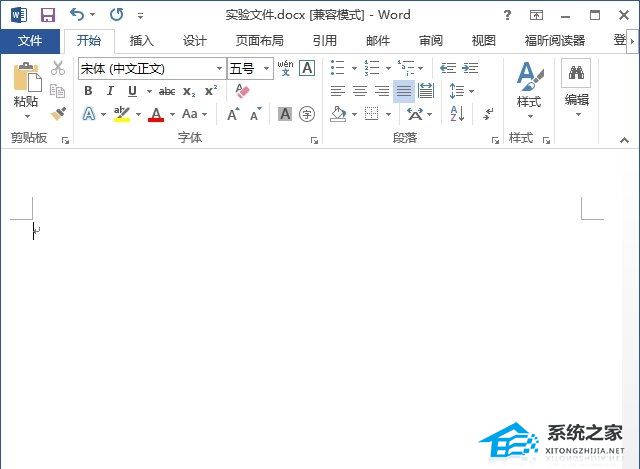Viewport: 640px width, 469px height.
Task: Switch to the 插入 Insert tab
Action: coord(141,40)
